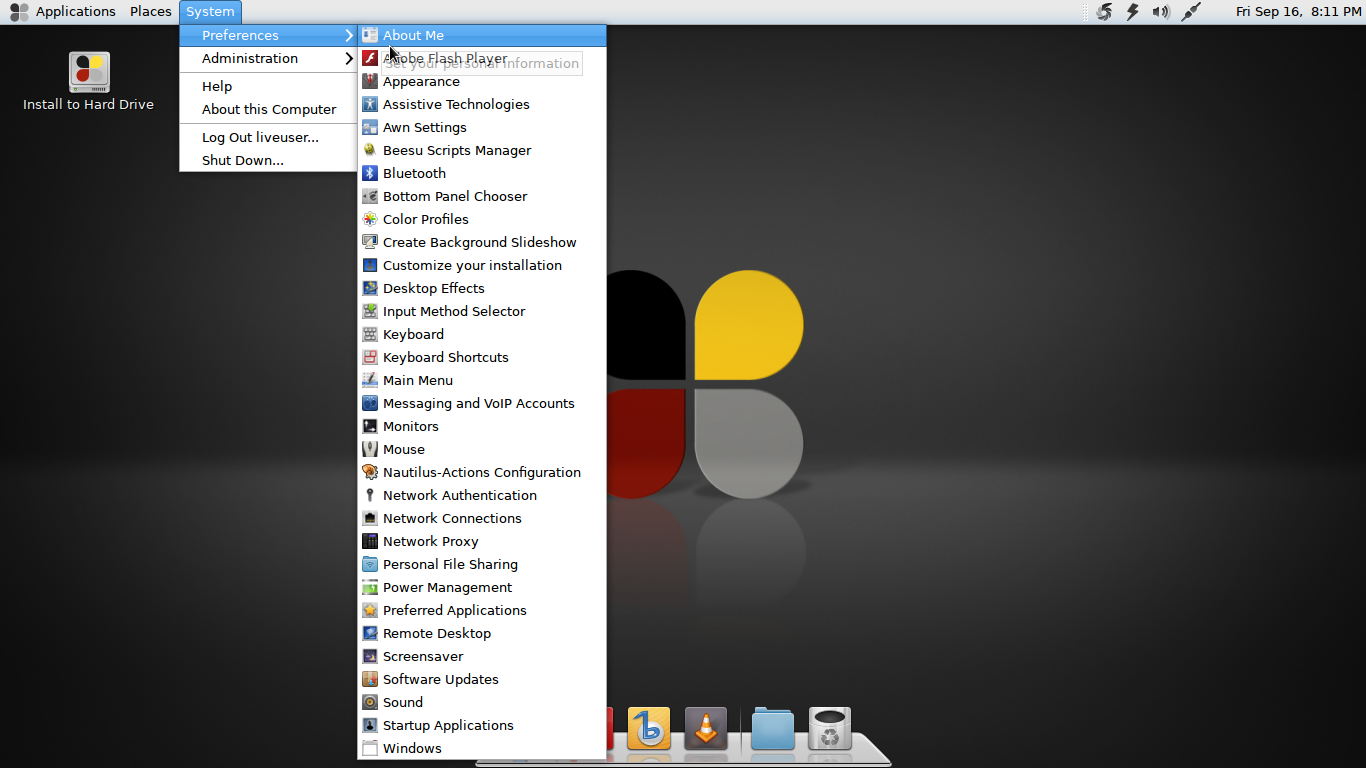Close the System menu from the panel
This screenshot has width=1366, height=768.
point(210,12)
